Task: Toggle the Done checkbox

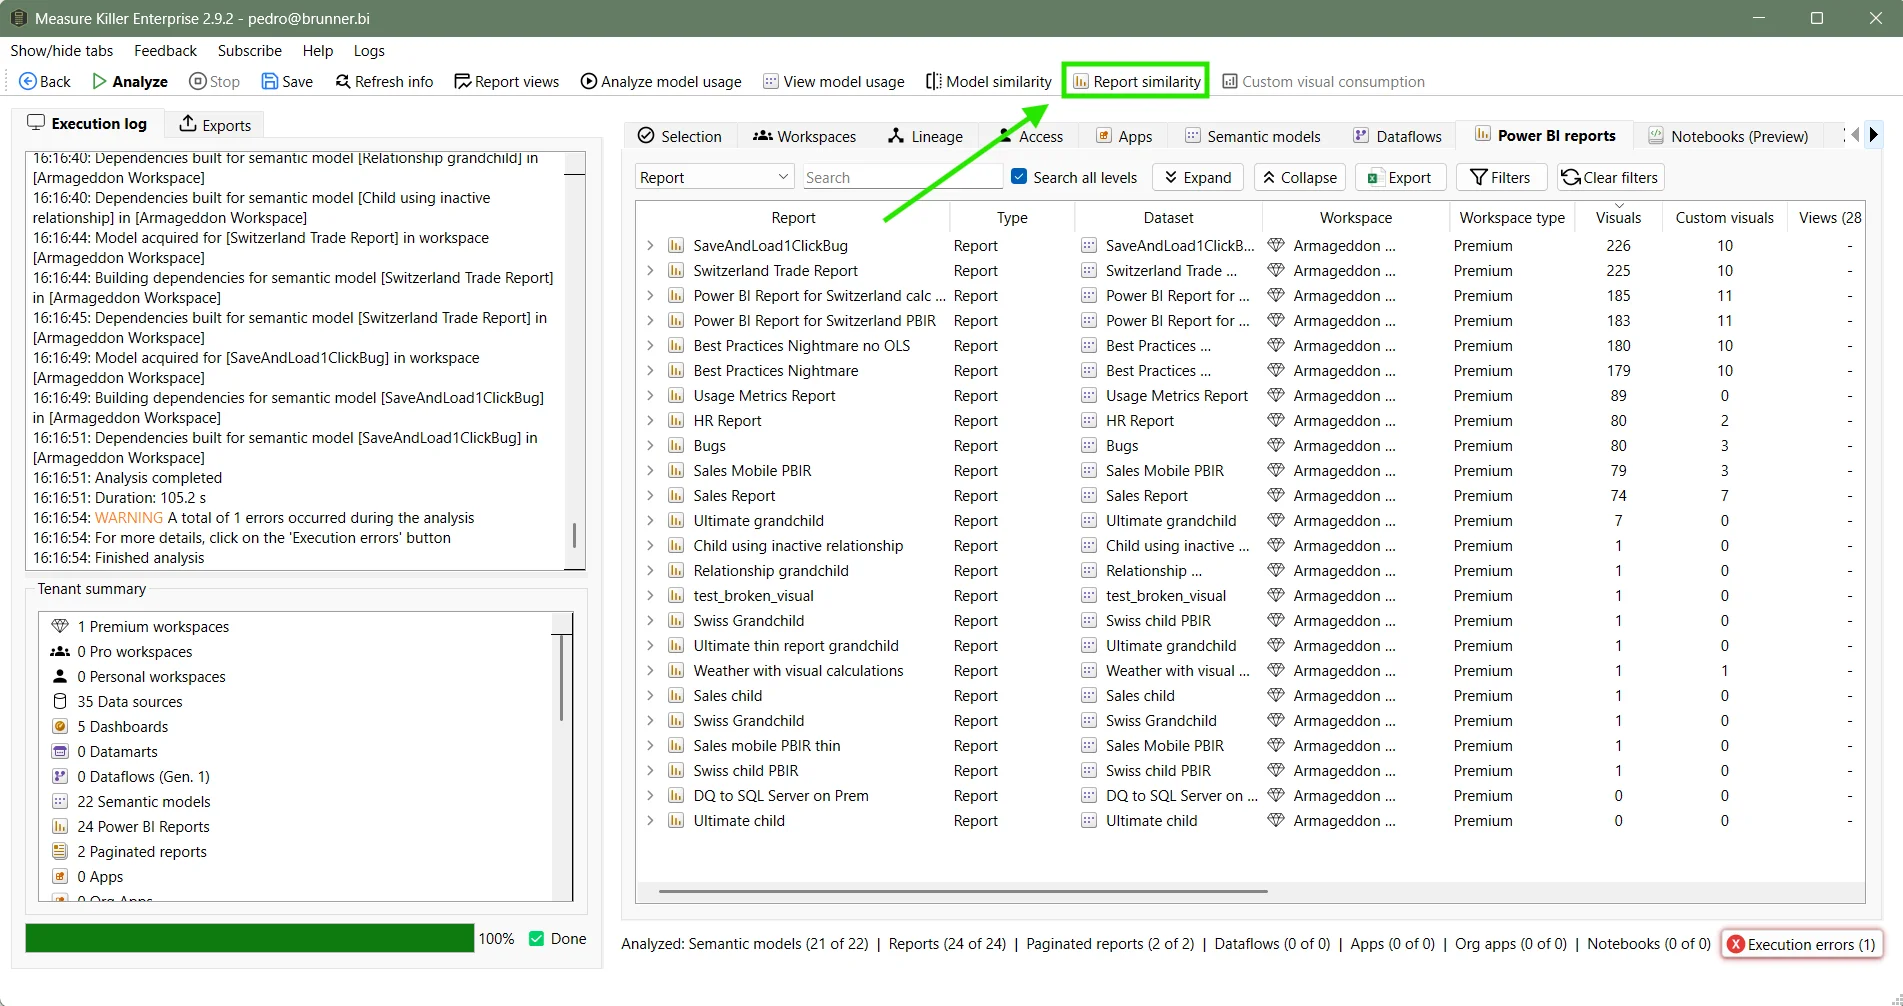Action: click(536, 938)
